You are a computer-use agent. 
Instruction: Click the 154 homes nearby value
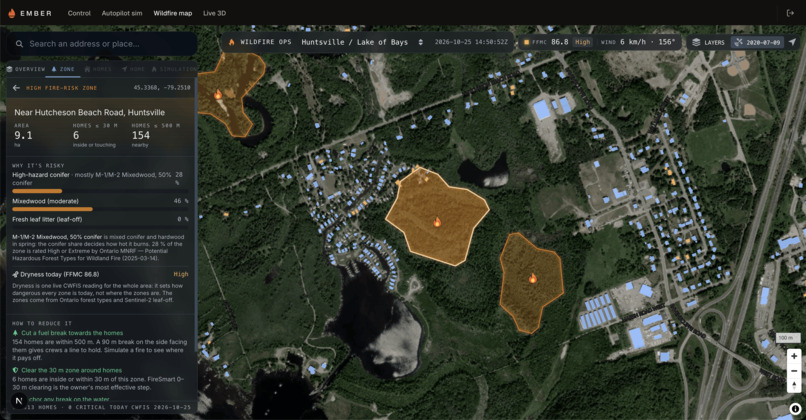pyautogui.click(x=141, y=135)
